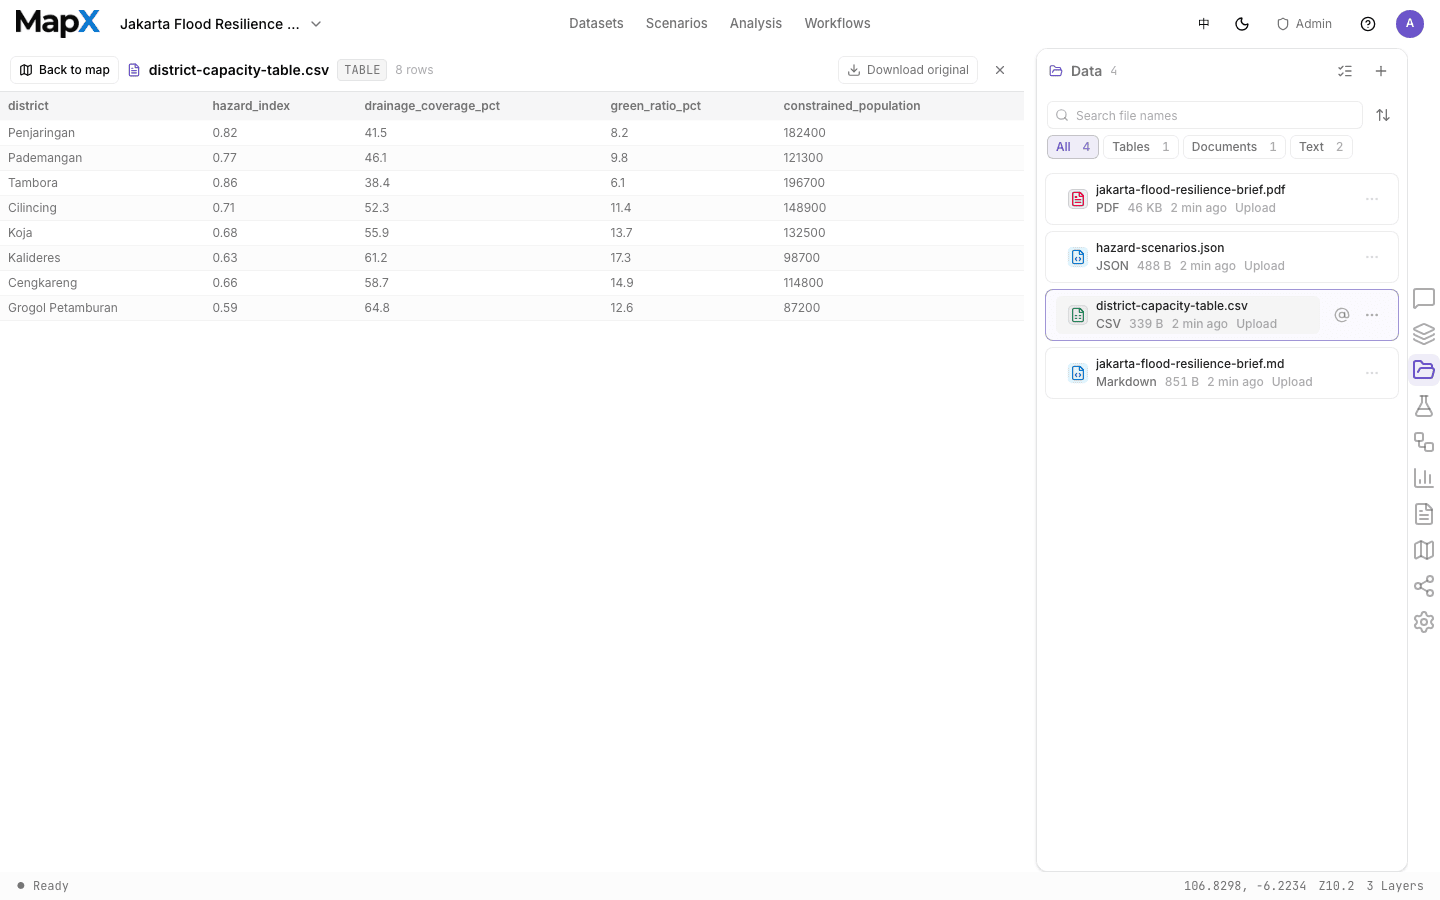Screen dimensions: 1440x900
Task: Filter files by the Tables tab
Action: (x=1140, y=147)
